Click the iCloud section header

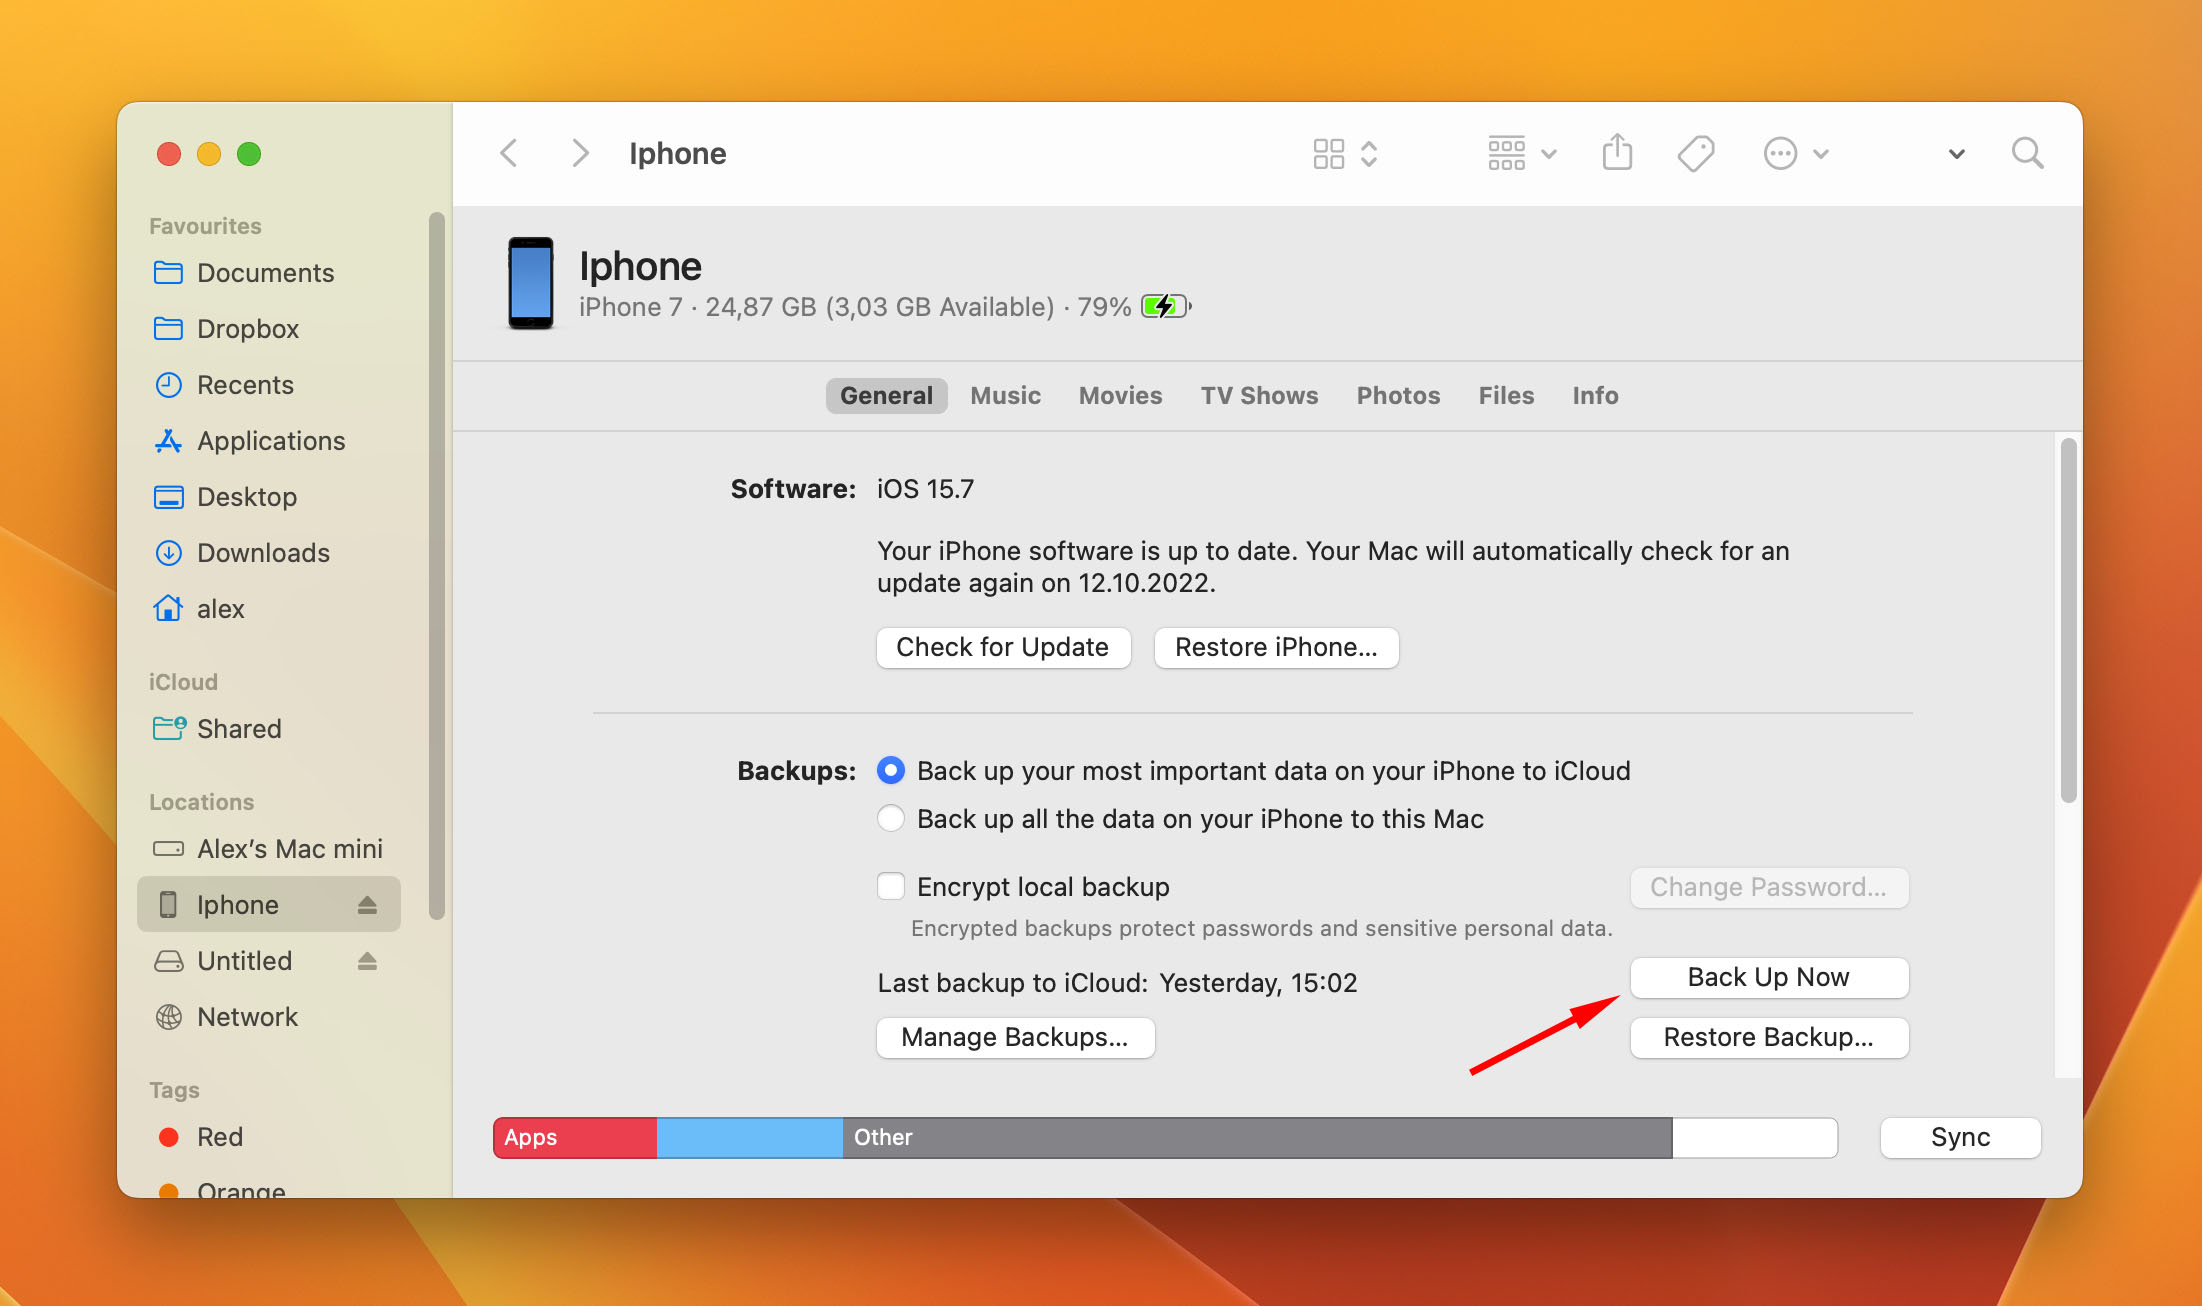click(183, 682)
